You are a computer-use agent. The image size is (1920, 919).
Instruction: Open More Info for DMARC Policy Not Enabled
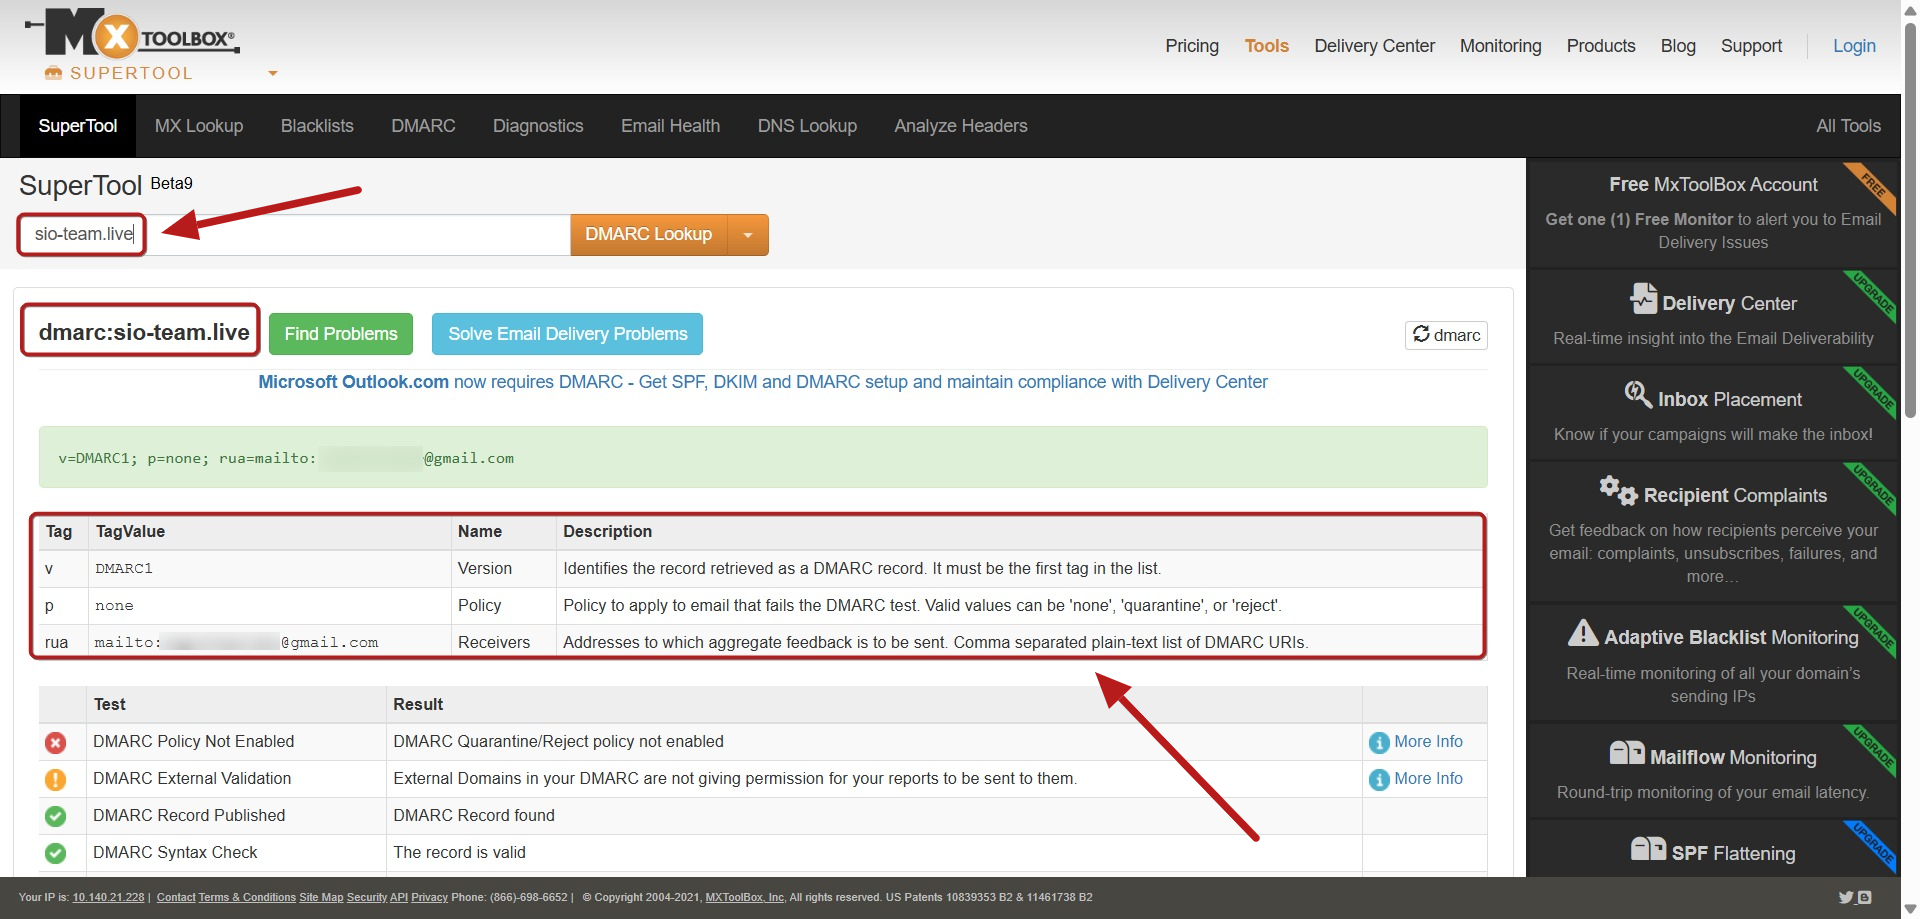[x=1428, y=742]
